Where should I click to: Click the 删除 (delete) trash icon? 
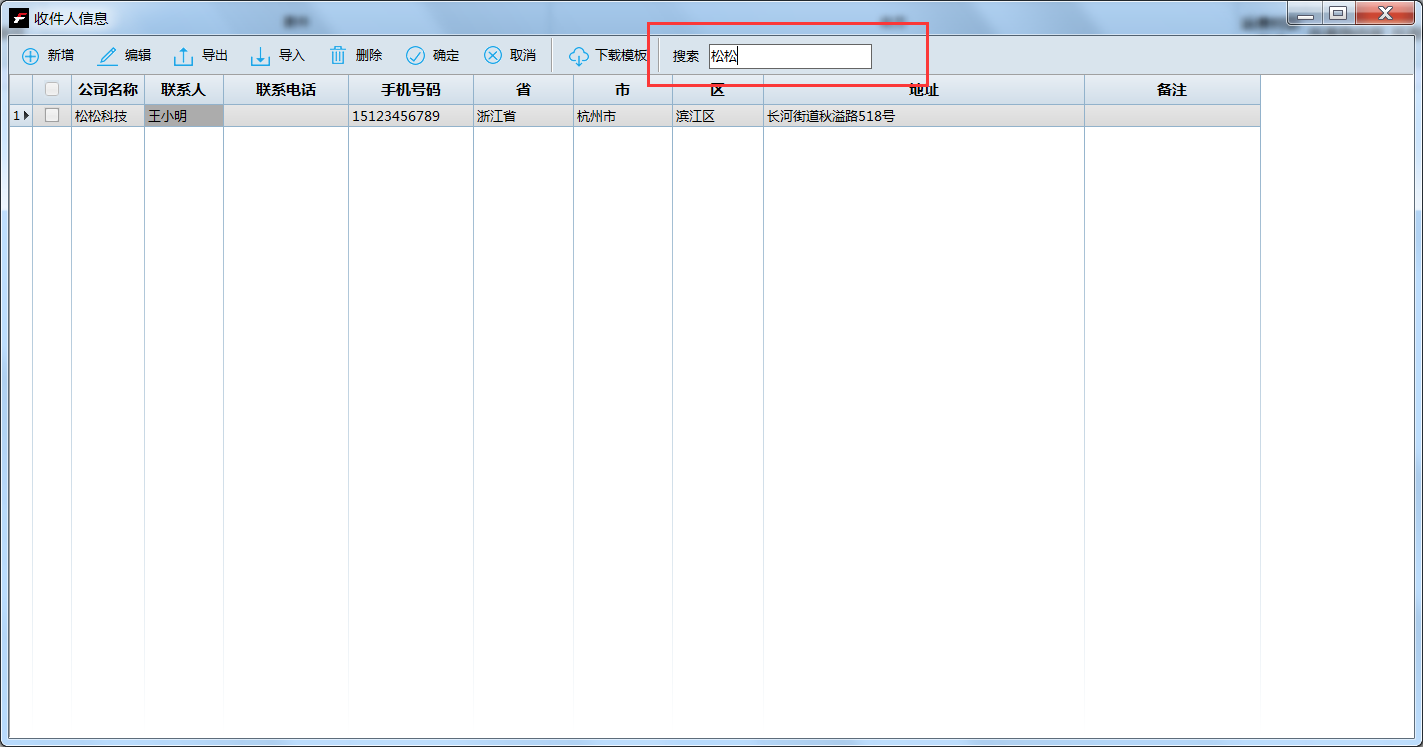338,56
